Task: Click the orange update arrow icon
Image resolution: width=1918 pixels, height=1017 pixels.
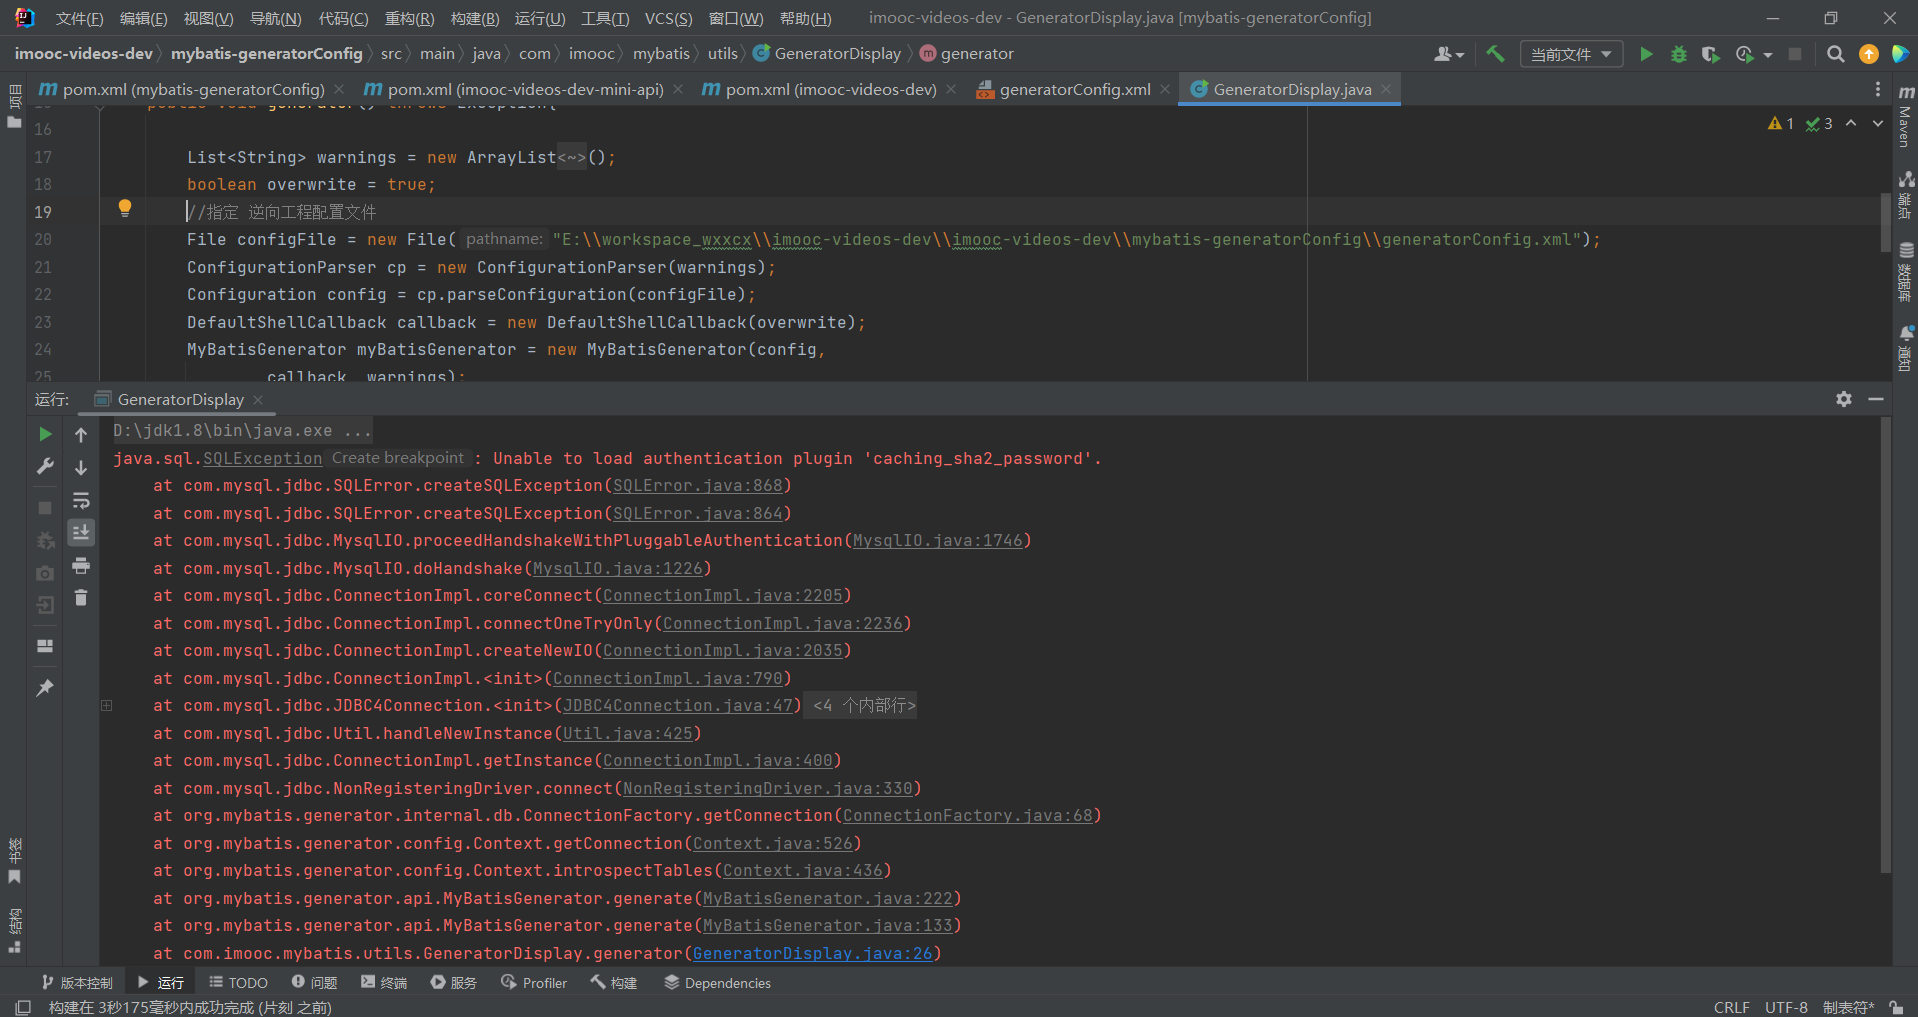Action: click(1868, 54)
